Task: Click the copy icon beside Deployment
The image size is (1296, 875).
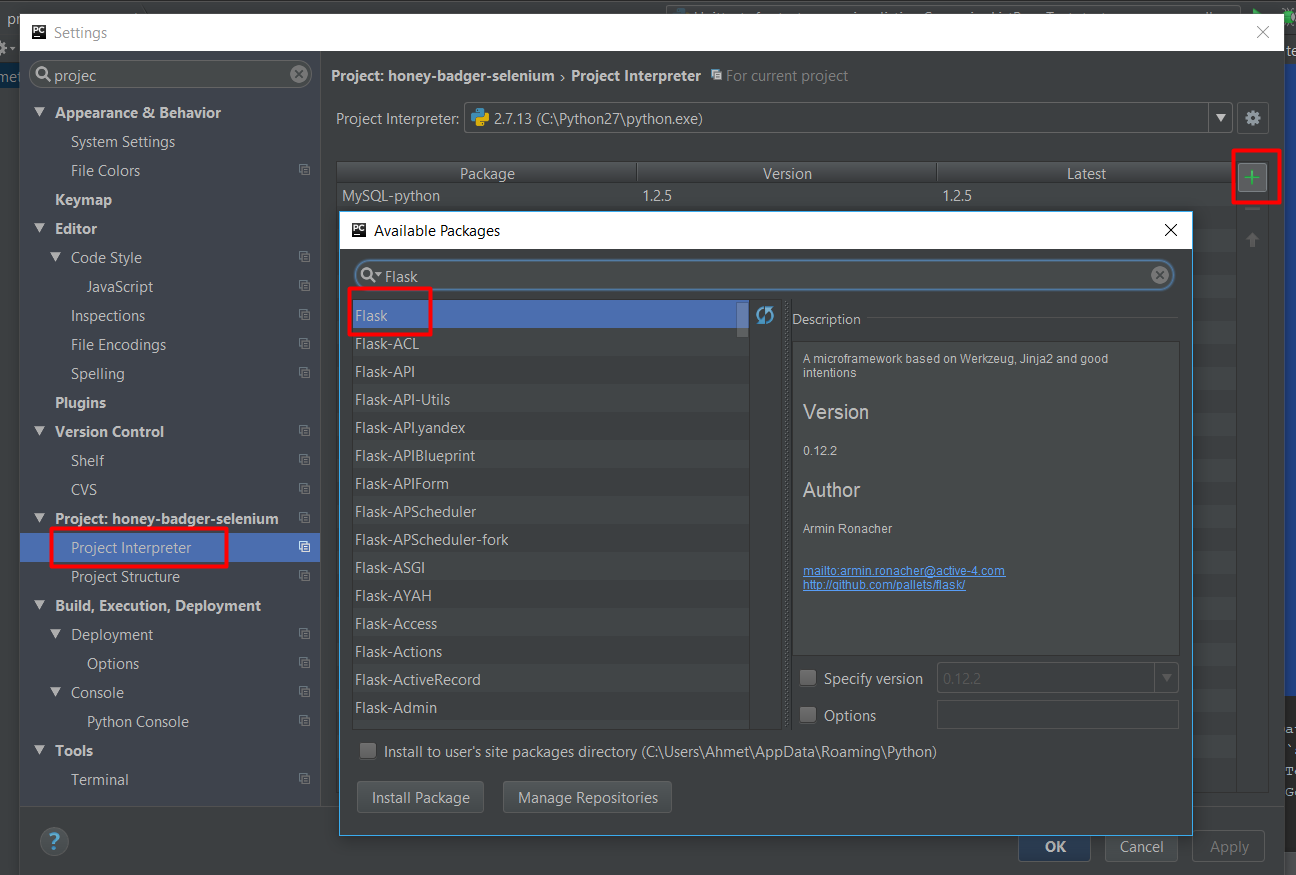Action: pyautogui.click(x=304, y=634)
